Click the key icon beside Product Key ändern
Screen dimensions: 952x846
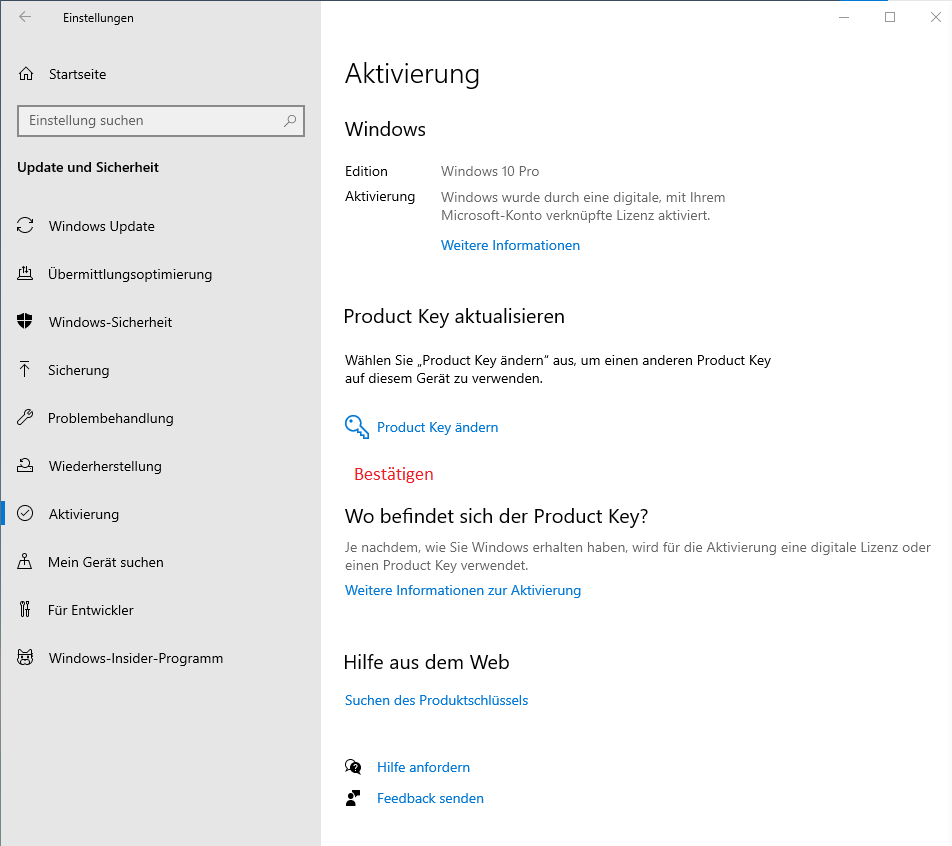[x=357, y=427]
